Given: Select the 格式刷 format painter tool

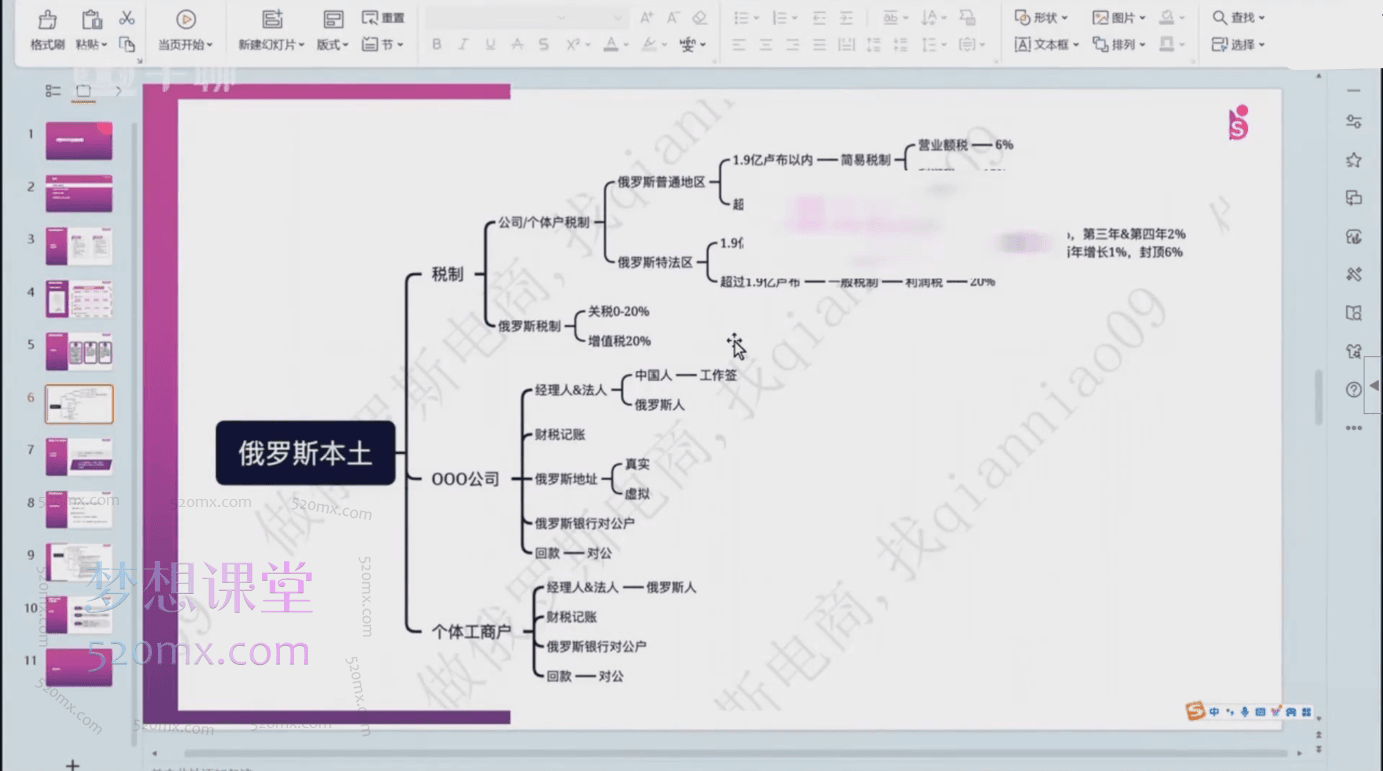Looking at the screenshot, I should [45, 30].
